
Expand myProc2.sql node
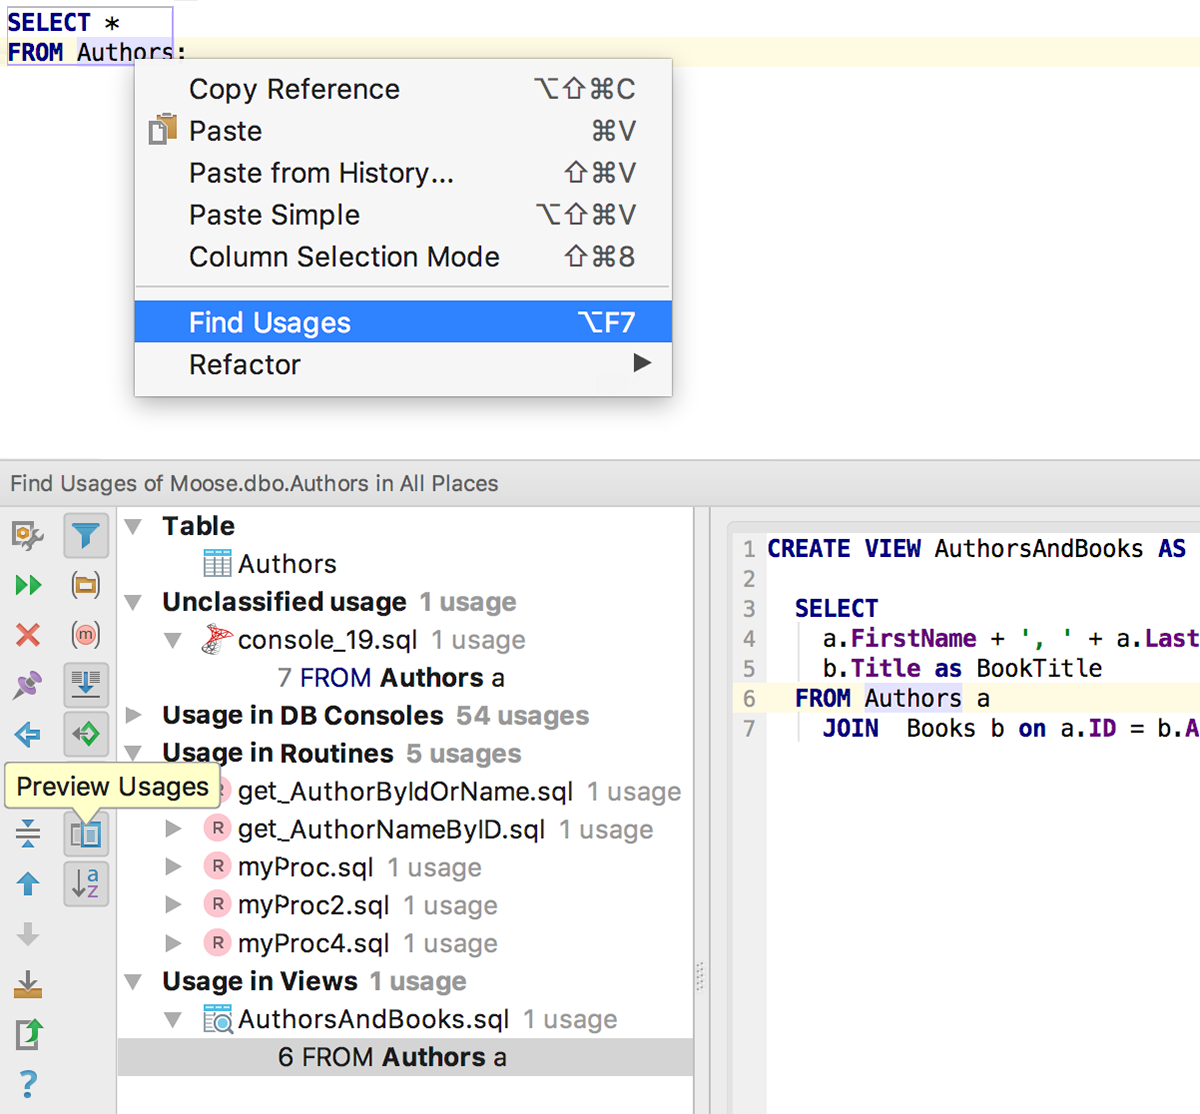point(173,905)
